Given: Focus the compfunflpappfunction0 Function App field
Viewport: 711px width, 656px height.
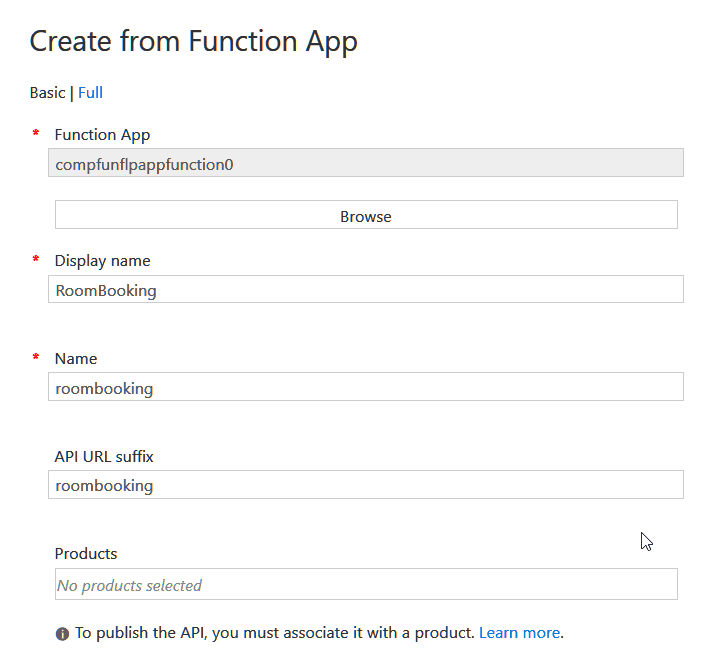Looking at the screenshot, I should (365, 163).
